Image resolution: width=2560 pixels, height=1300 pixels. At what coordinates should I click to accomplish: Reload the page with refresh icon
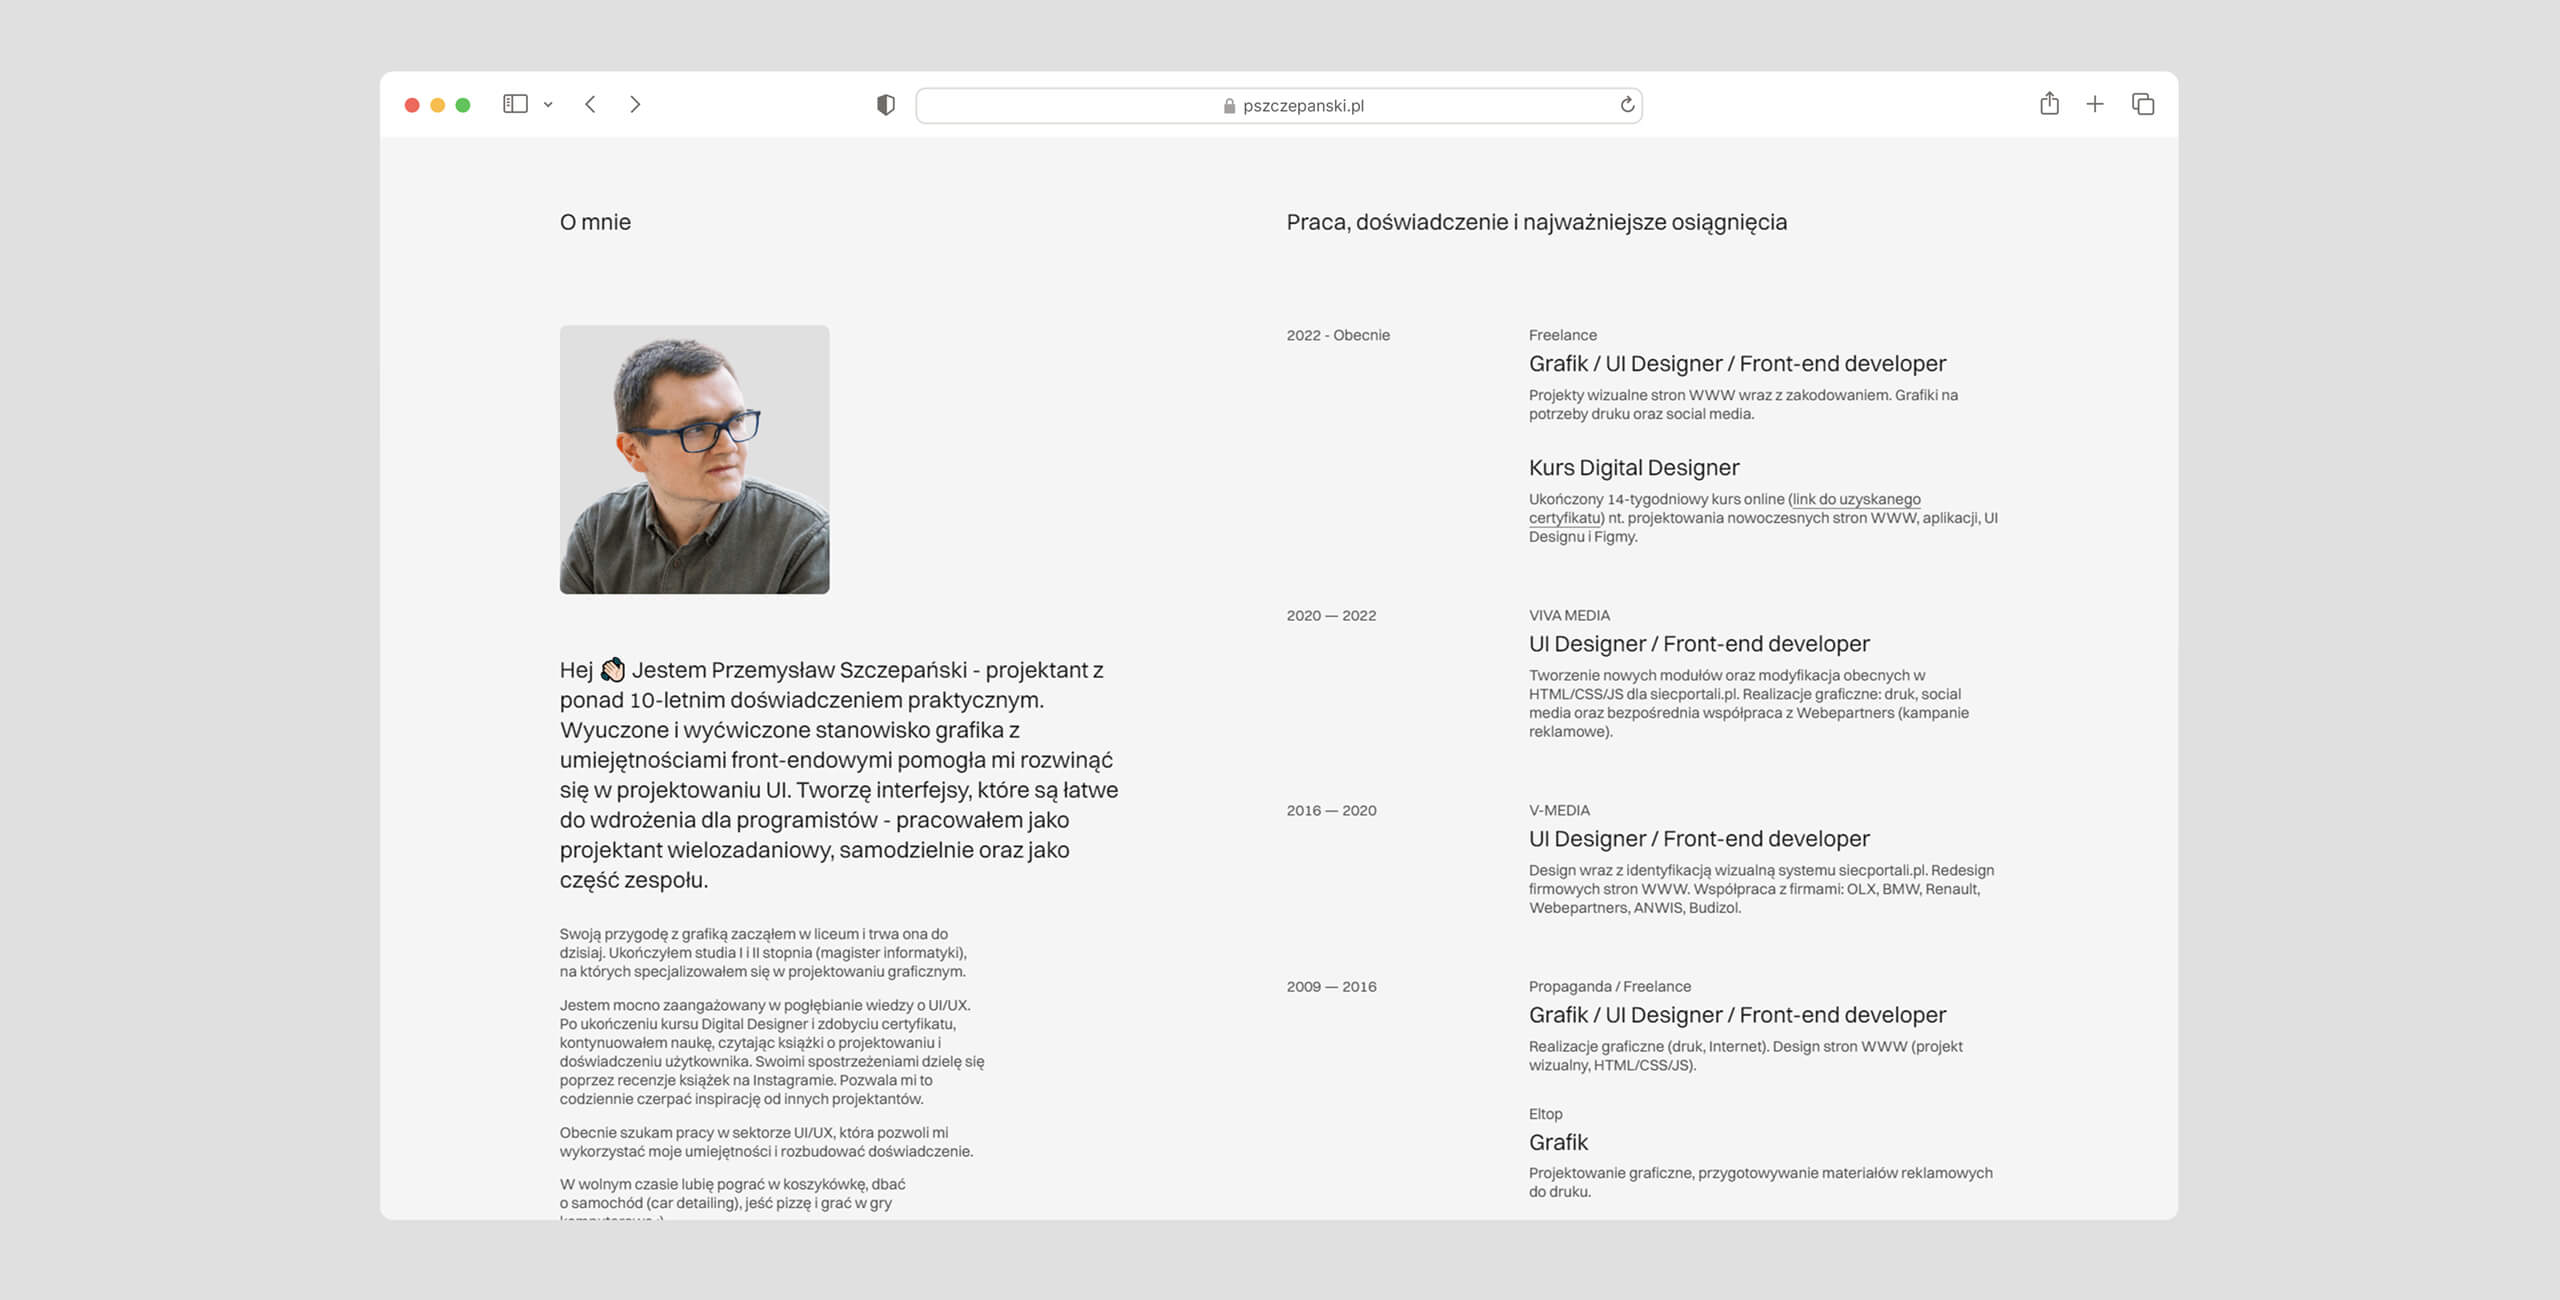1627,105
